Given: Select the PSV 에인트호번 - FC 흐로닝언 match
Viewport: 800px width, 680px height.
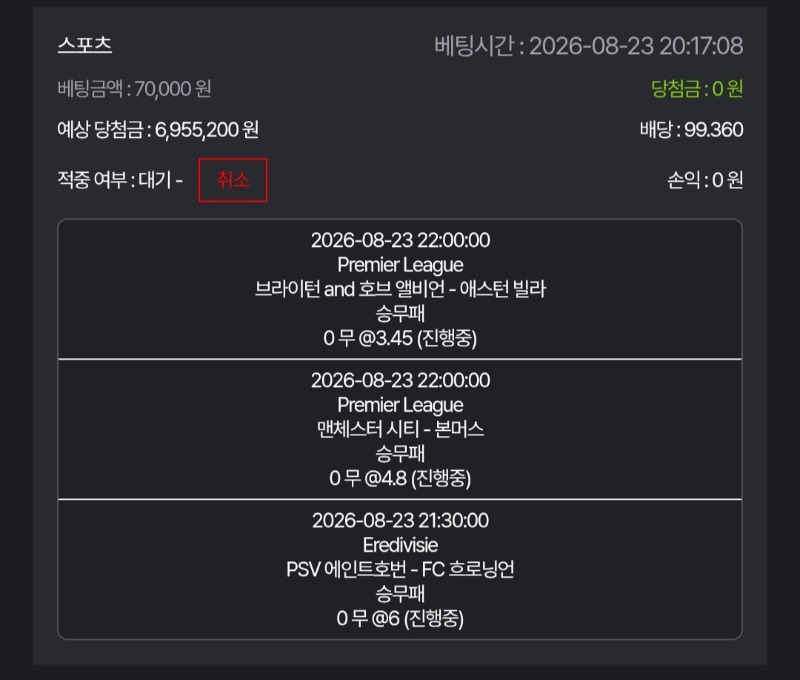Looking at the screenshot, I should (400, 569).
